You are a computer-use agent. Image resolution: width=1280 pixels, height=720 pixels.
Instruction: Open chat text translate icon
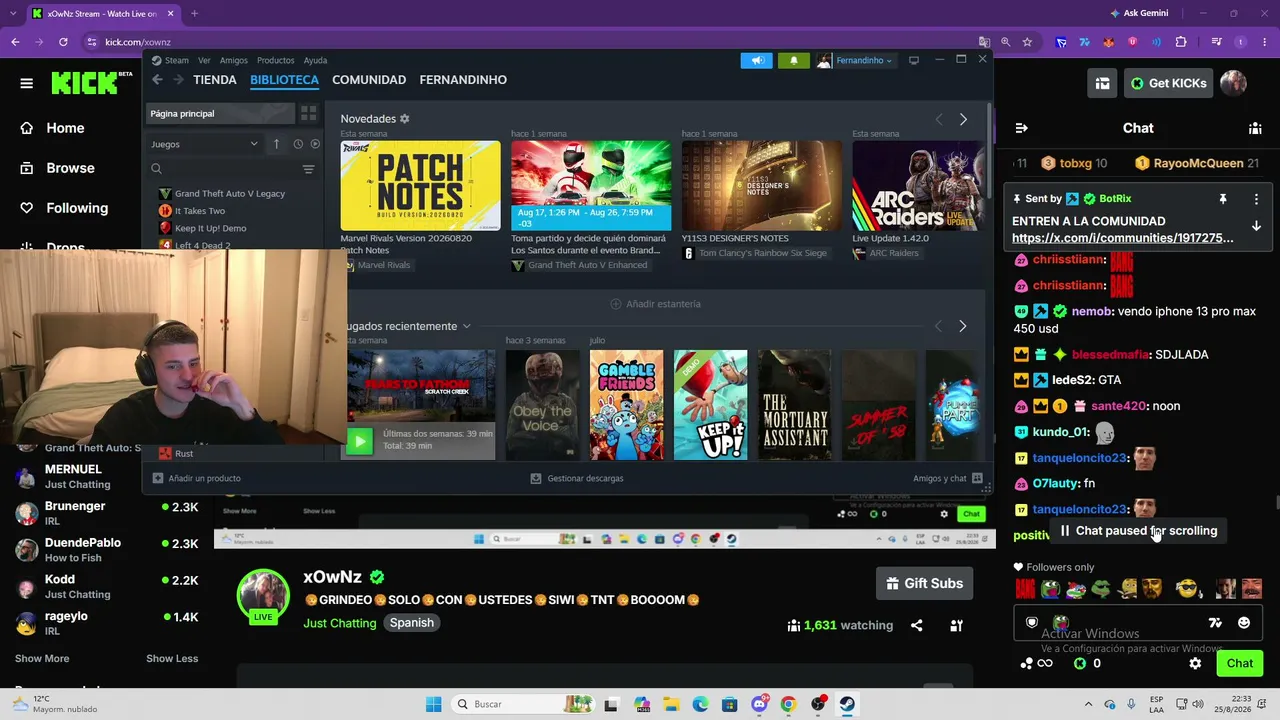coord(1215,623)
